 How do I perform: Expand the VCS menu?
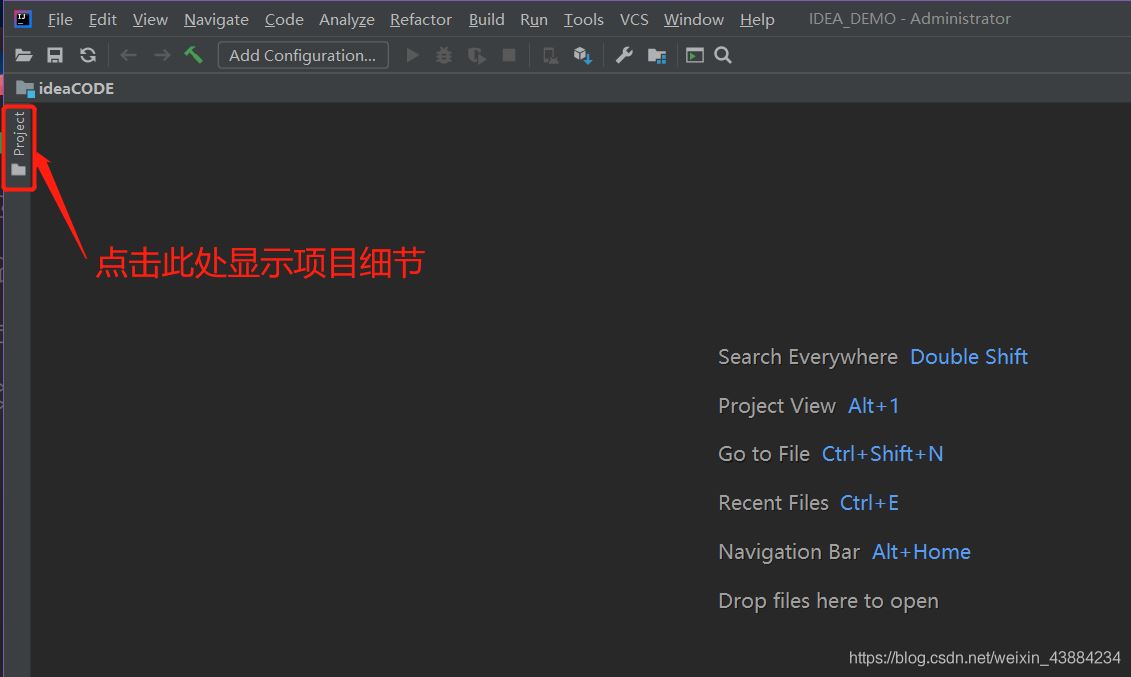click(634, 19)
